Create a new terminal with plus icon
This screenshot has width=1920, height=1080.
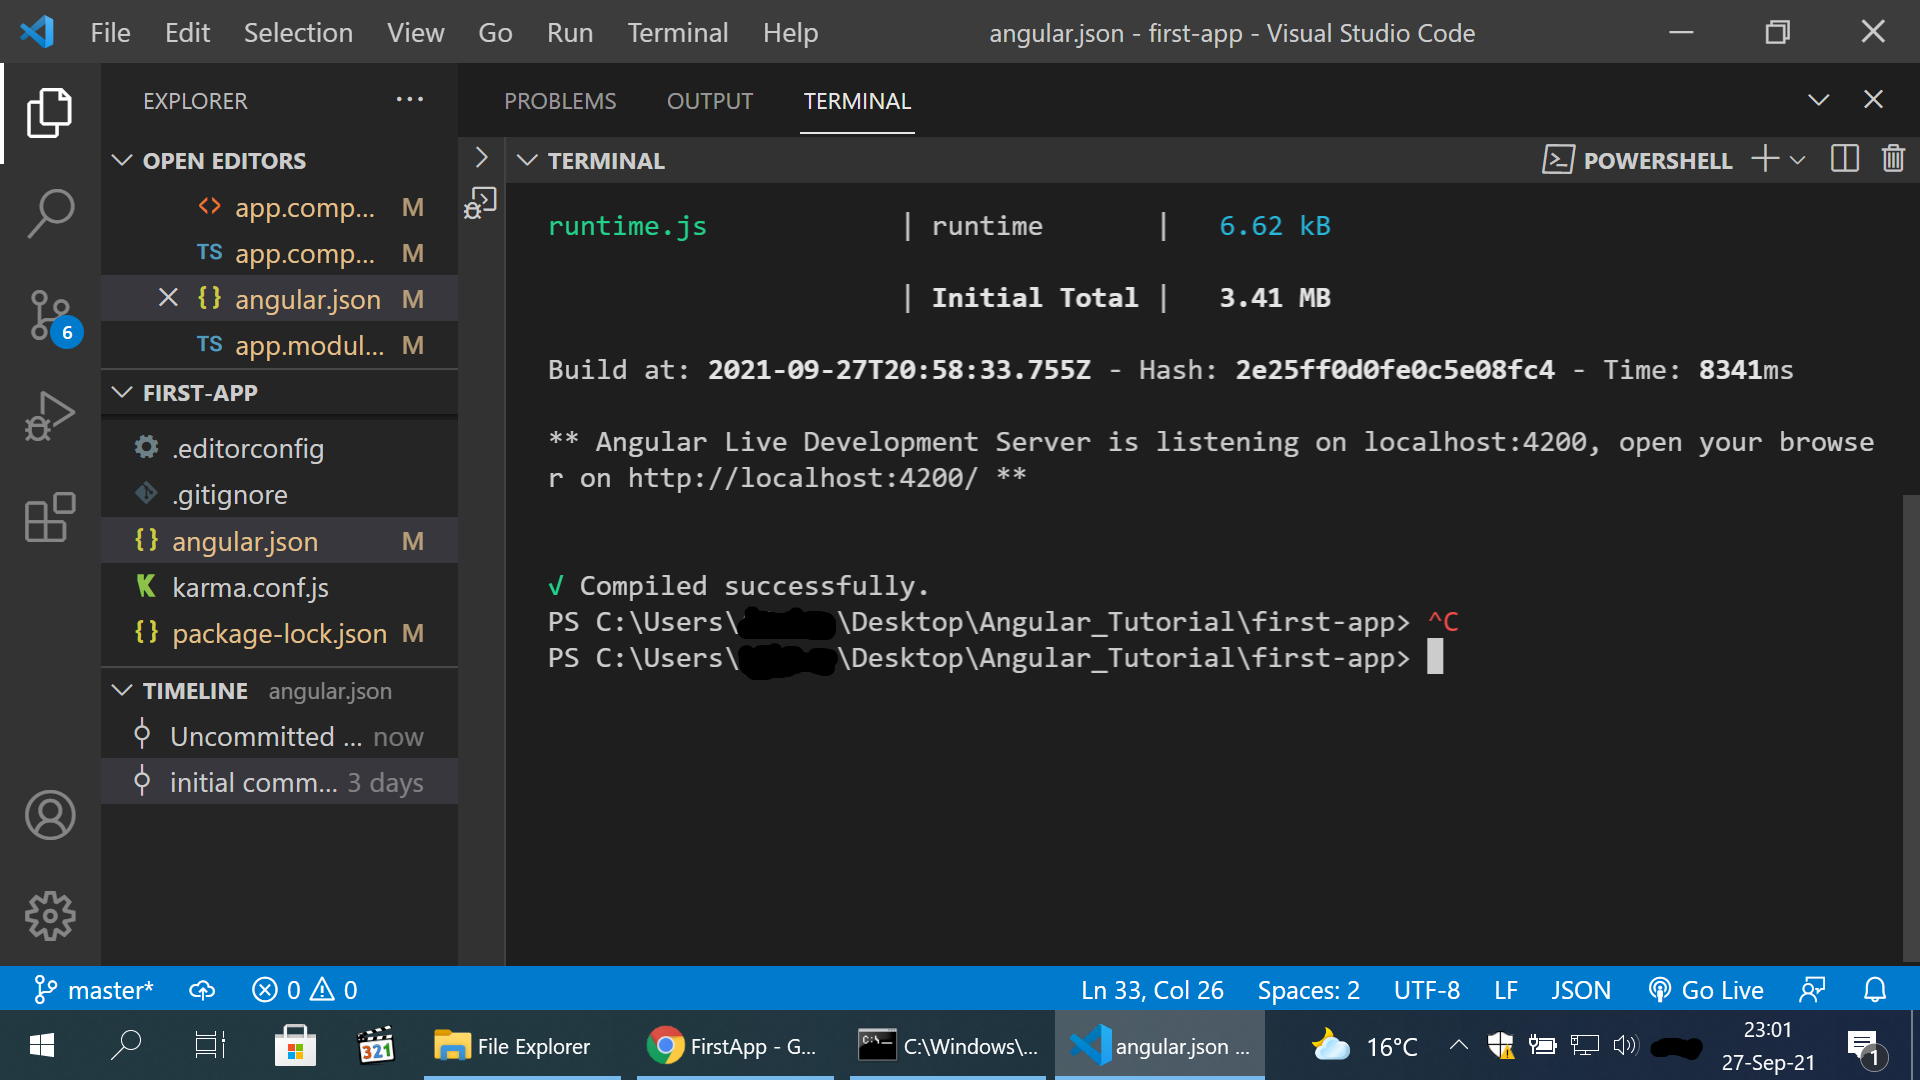click(x=1765, y=159)
